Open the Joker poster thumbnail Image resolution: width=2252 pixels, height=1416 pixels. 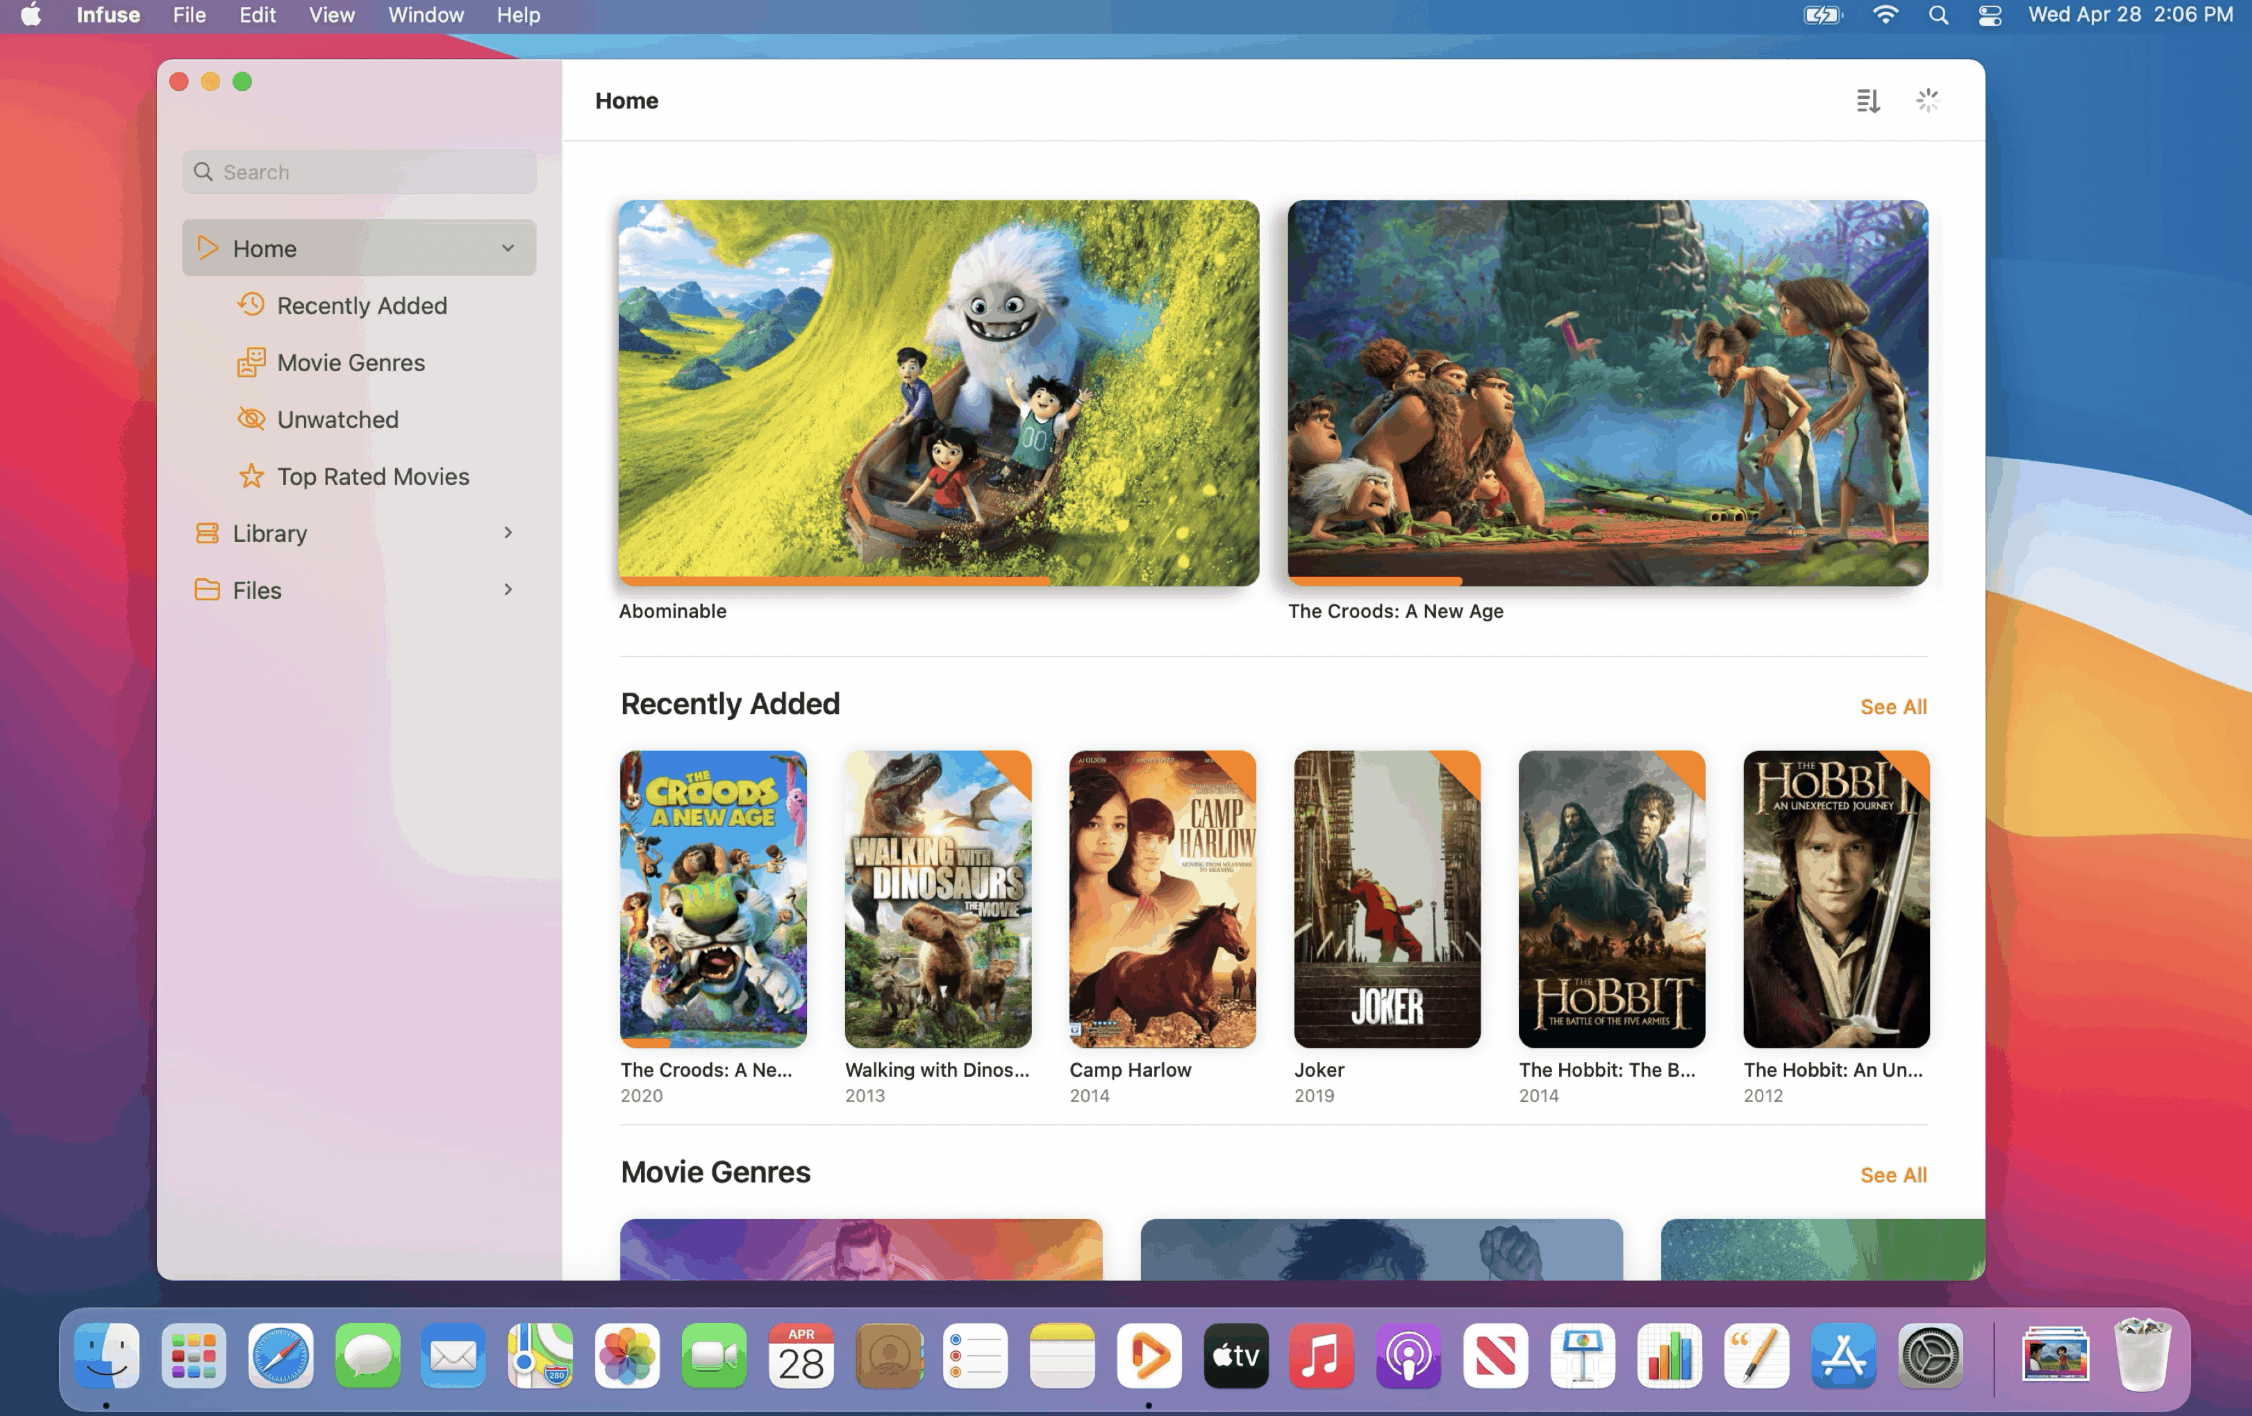tap(1387, 900)
